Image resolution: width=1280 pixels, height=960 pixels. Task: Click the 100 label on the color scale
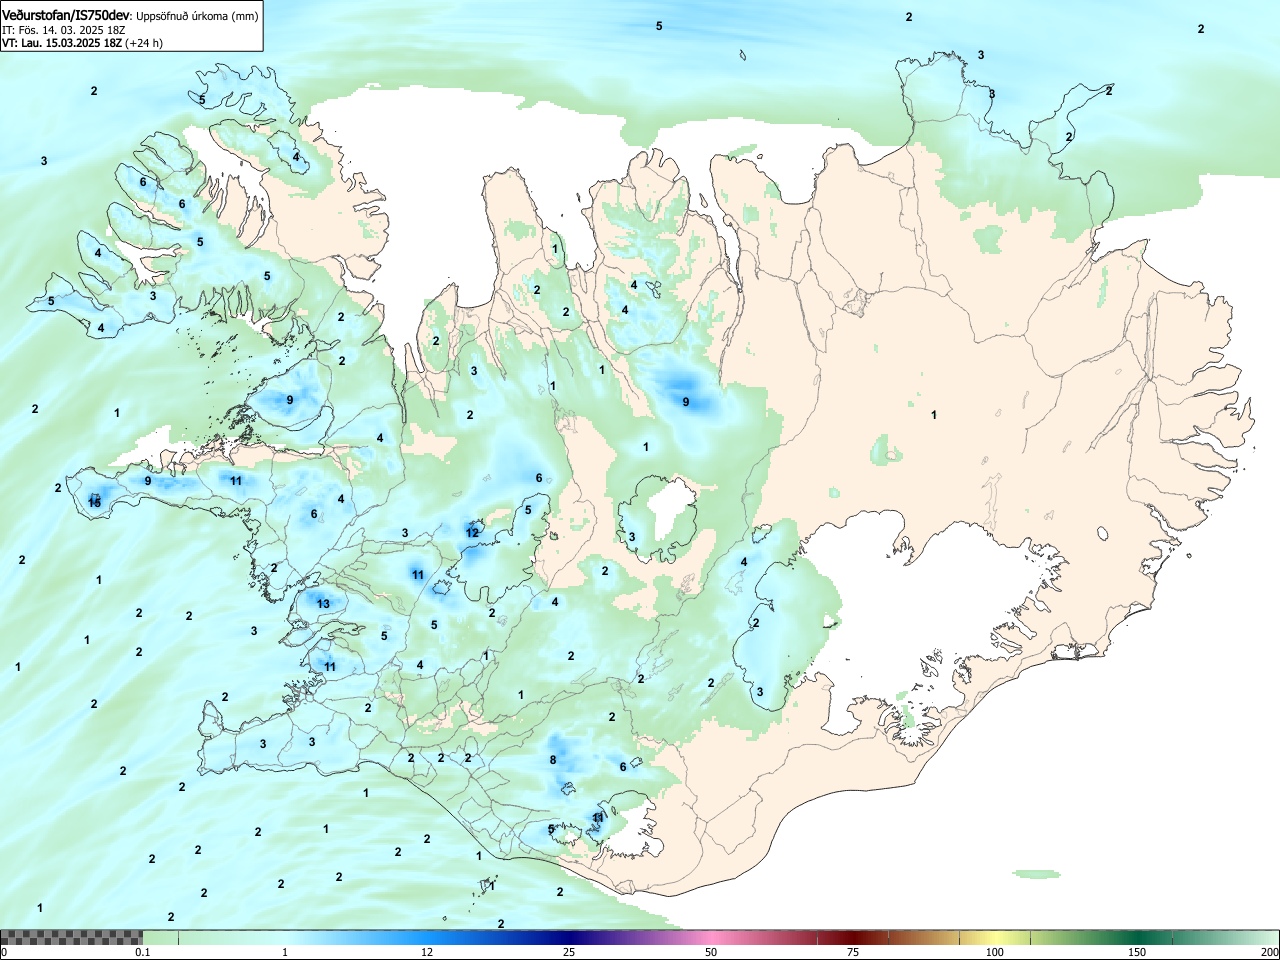(995, 952)
